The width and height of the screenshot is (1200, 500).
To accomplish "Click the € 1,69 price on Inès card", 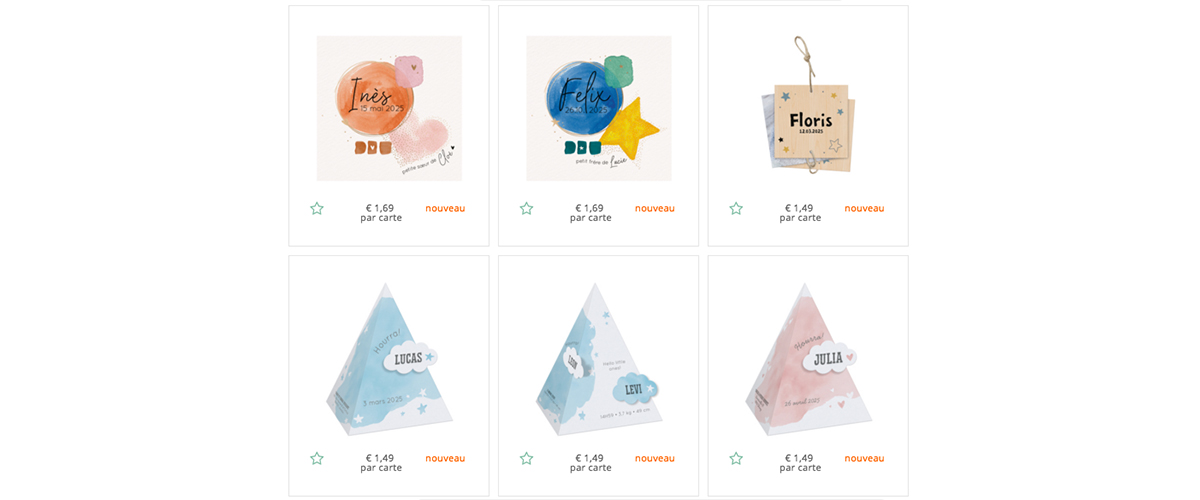I will tap(380, 208).
